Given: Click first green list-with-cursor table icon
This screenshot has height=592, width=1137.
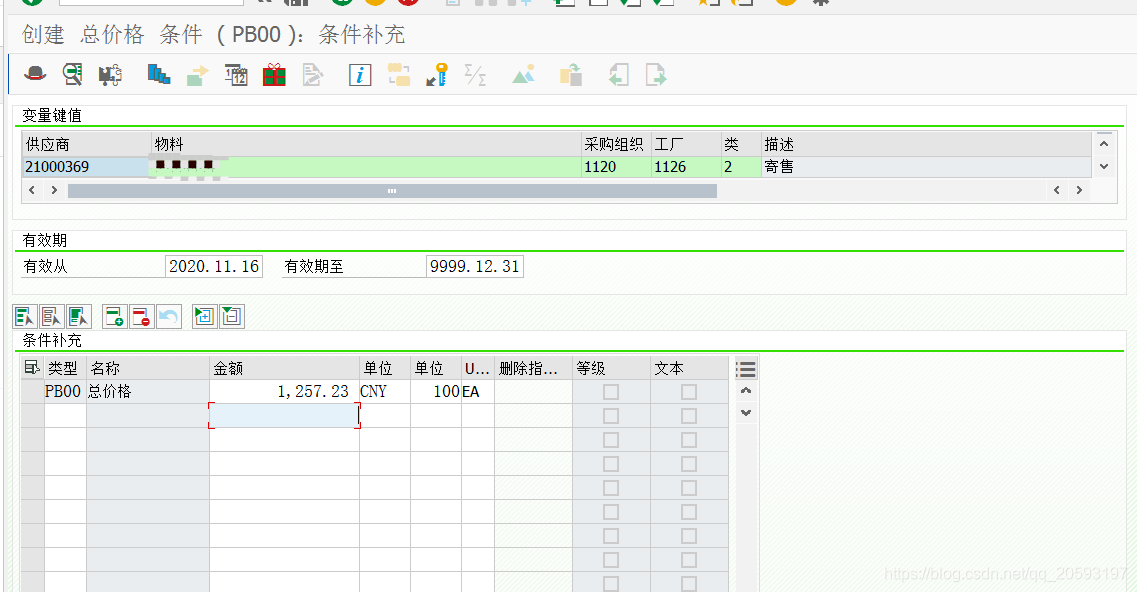Looking at the screenshot, I should coord(24,316).
